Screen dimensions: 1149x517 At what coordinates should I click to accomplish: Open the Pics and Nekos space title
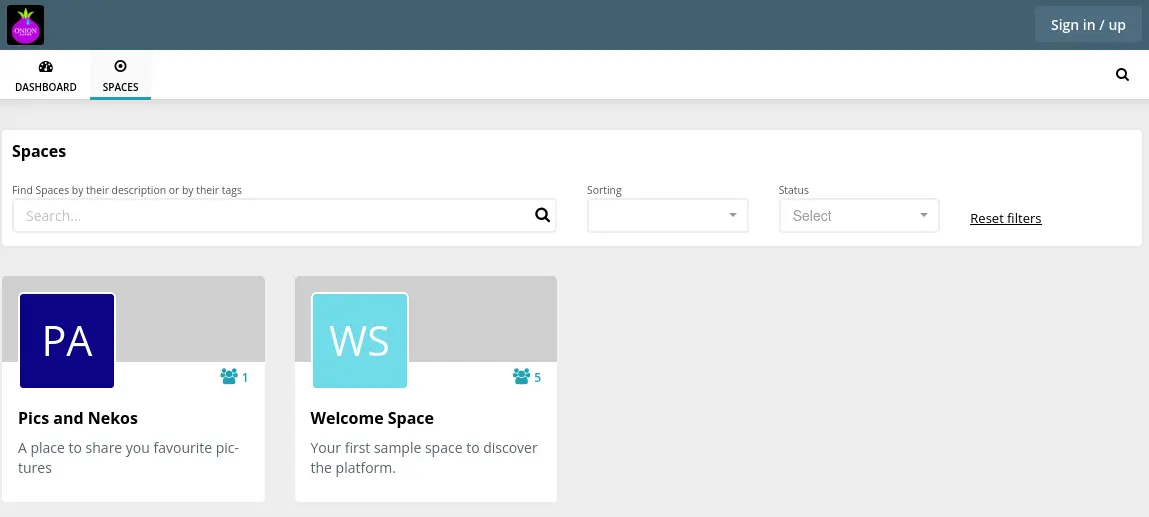78,418
